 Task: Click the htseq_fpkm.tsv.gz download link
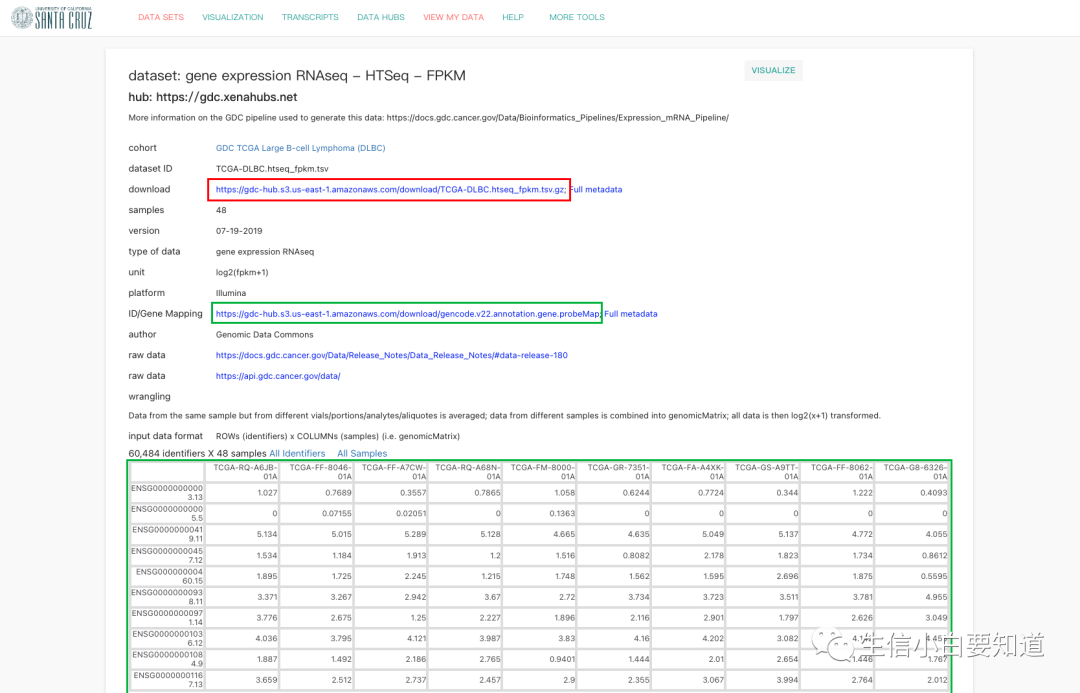390,189
